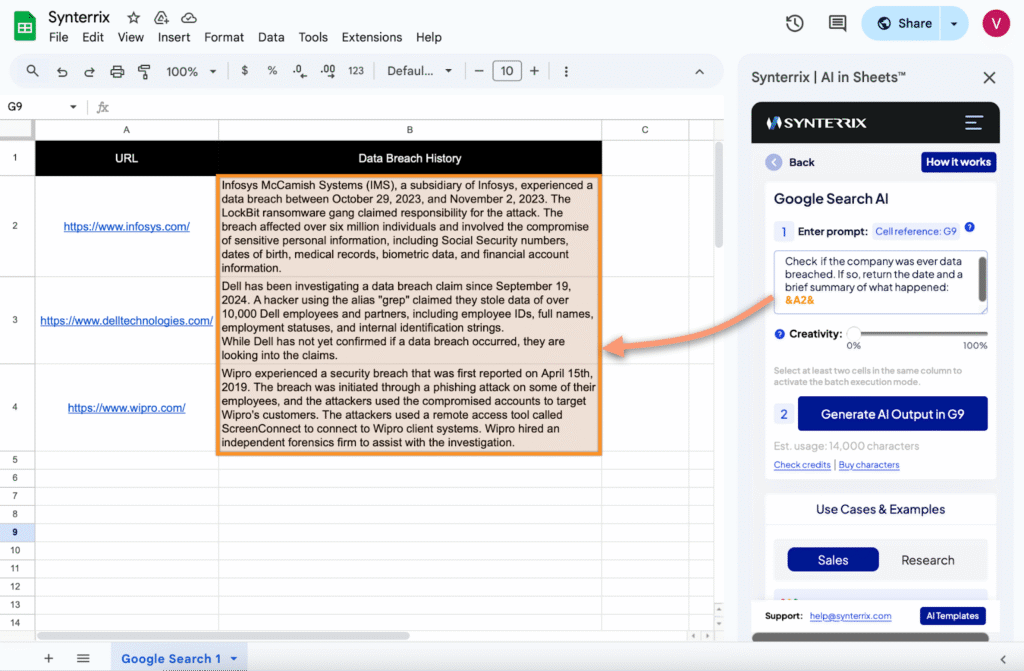
Task: Increase font size plus button
Action: click(534, 71)
